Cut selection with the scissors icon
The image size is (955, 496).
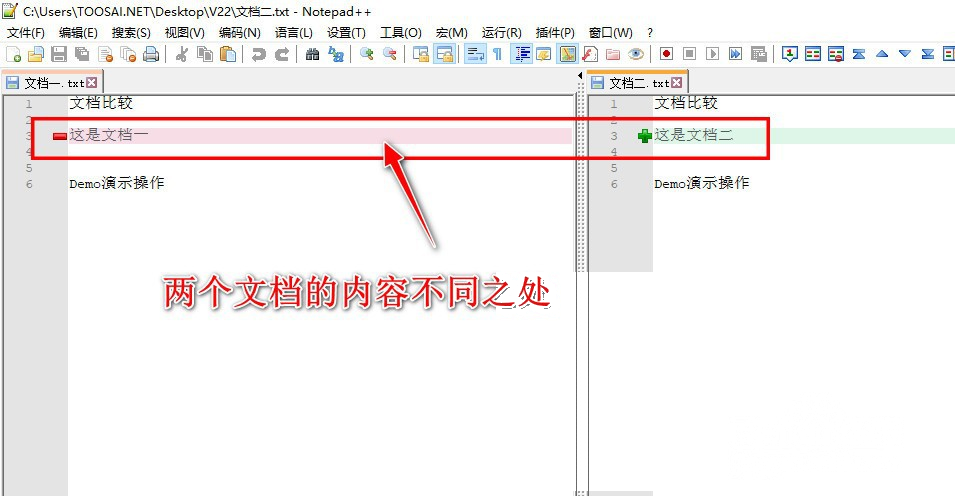181,54
